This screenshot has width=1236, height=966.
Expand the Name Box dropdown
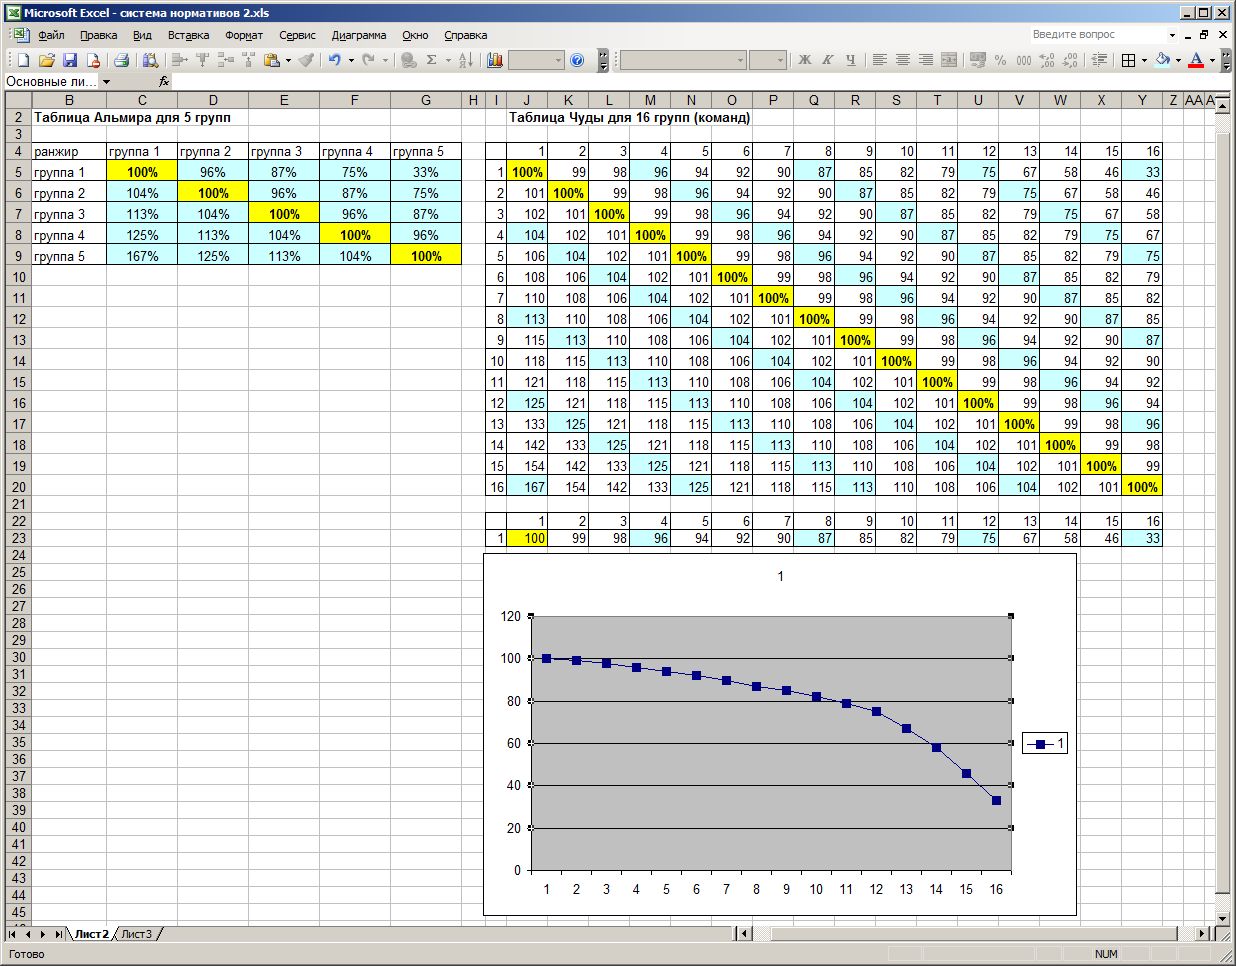click(107, 82)
